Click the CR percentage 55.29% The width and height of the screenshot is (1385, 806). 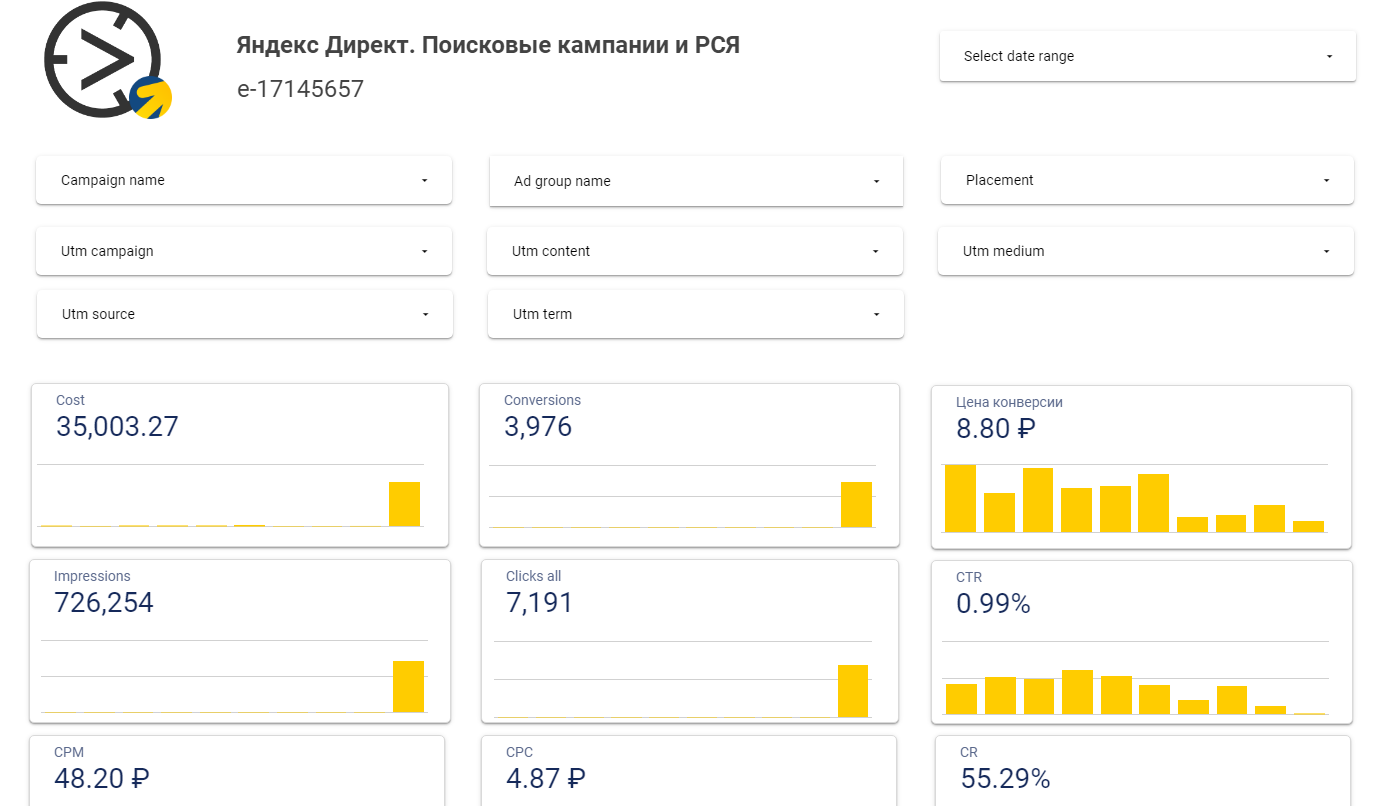pyautogui.click(x=1003, y=778)
